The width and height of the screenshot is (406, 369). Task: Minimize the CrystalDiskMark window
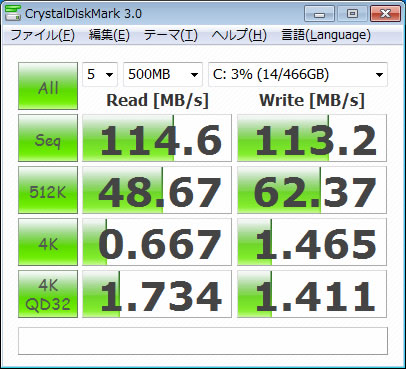pos(319,14)
